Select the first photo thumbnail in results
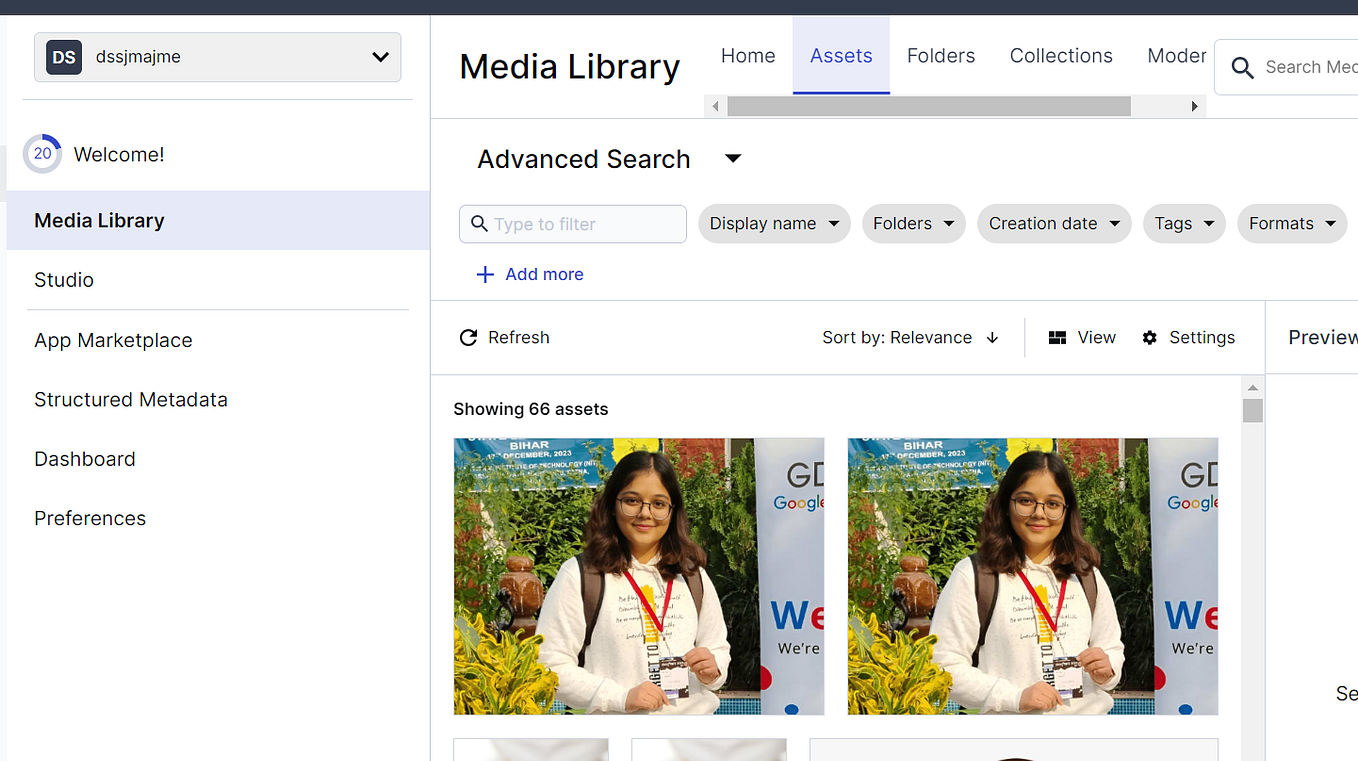The image size is (1358, 761). tap(638, 576)
